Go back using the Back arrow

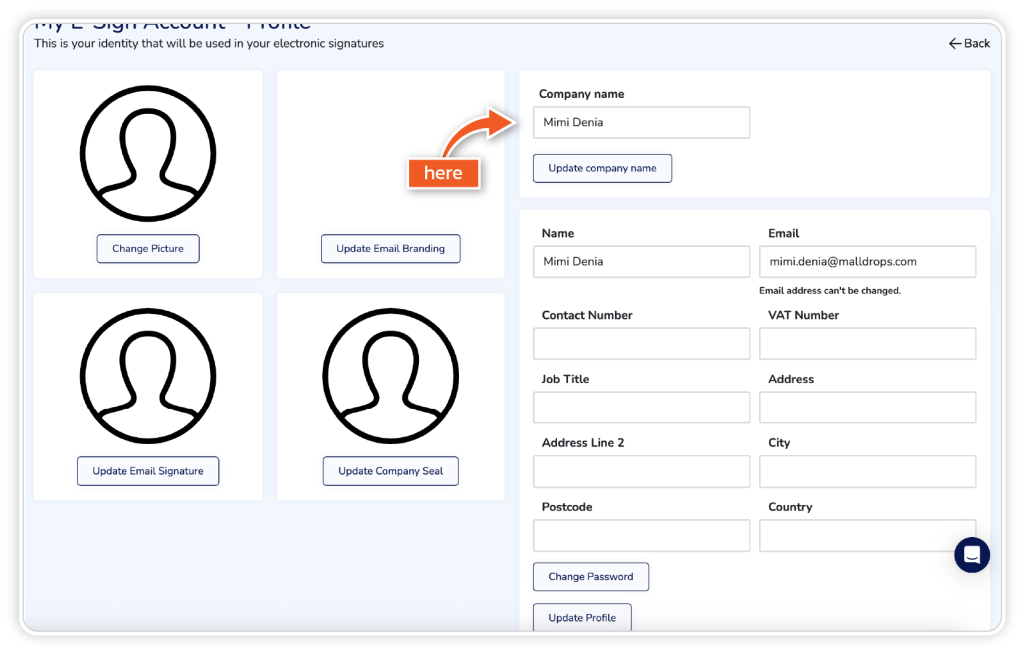969,43
